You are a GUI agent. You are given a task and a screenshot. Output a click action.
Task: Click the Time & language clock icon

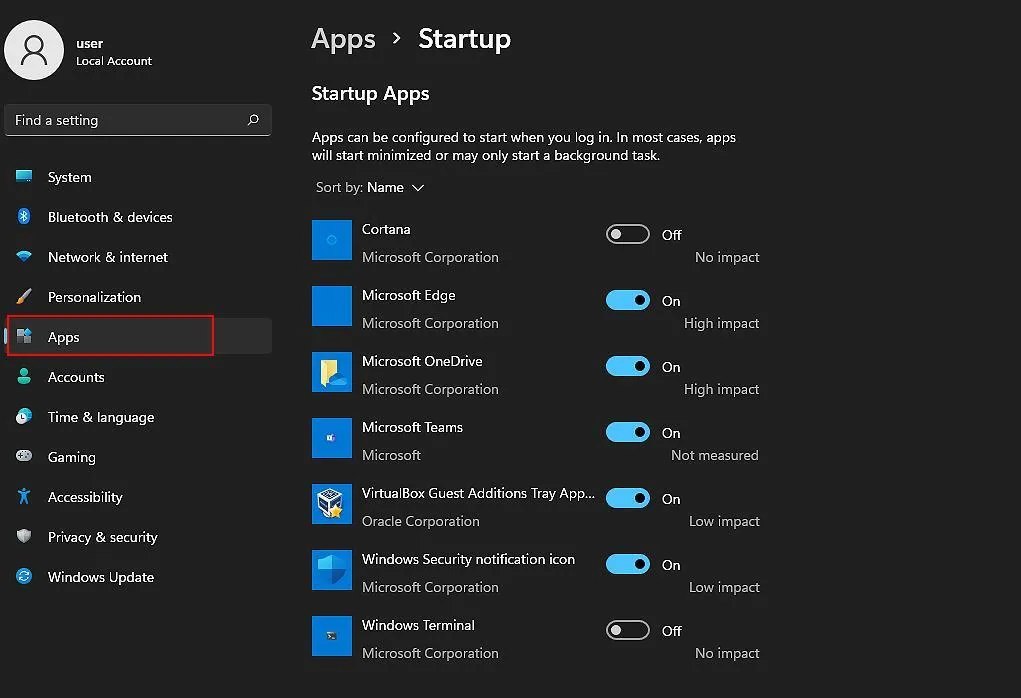tap(24, 416)
